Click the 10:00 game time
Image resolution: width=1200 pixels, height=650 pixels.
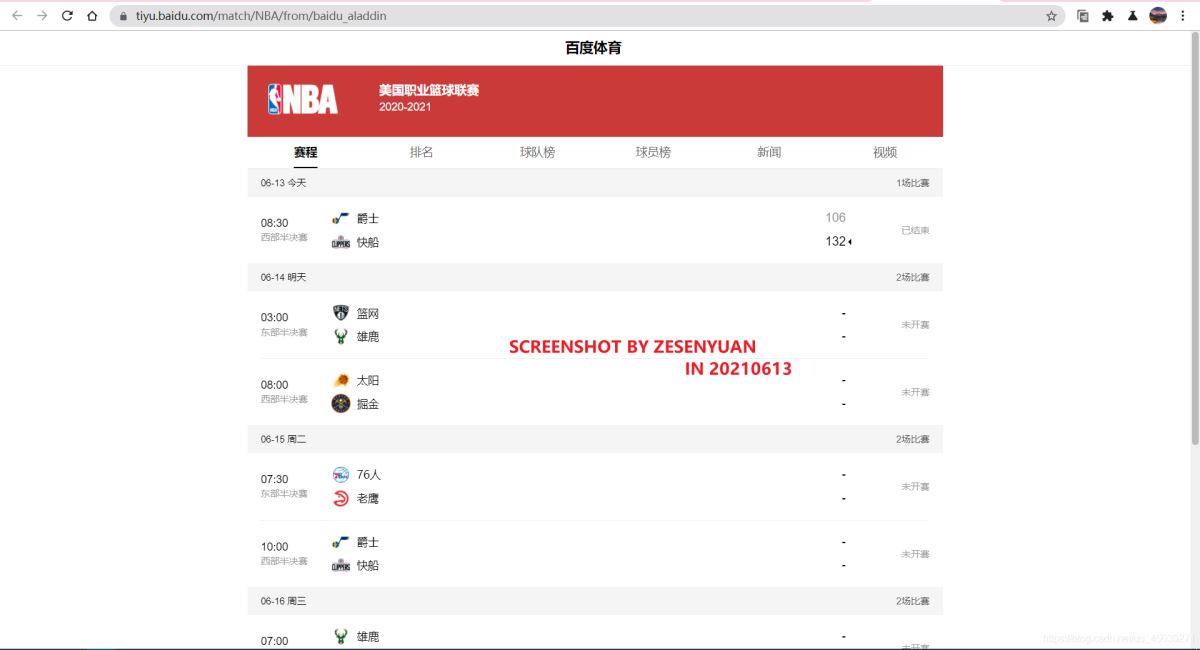(x=274, y=547)
